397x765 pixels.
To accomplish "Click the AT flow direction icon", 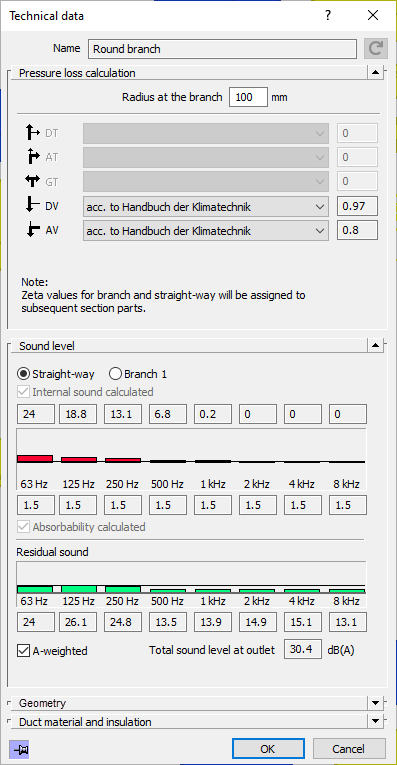I will [33, 157].
